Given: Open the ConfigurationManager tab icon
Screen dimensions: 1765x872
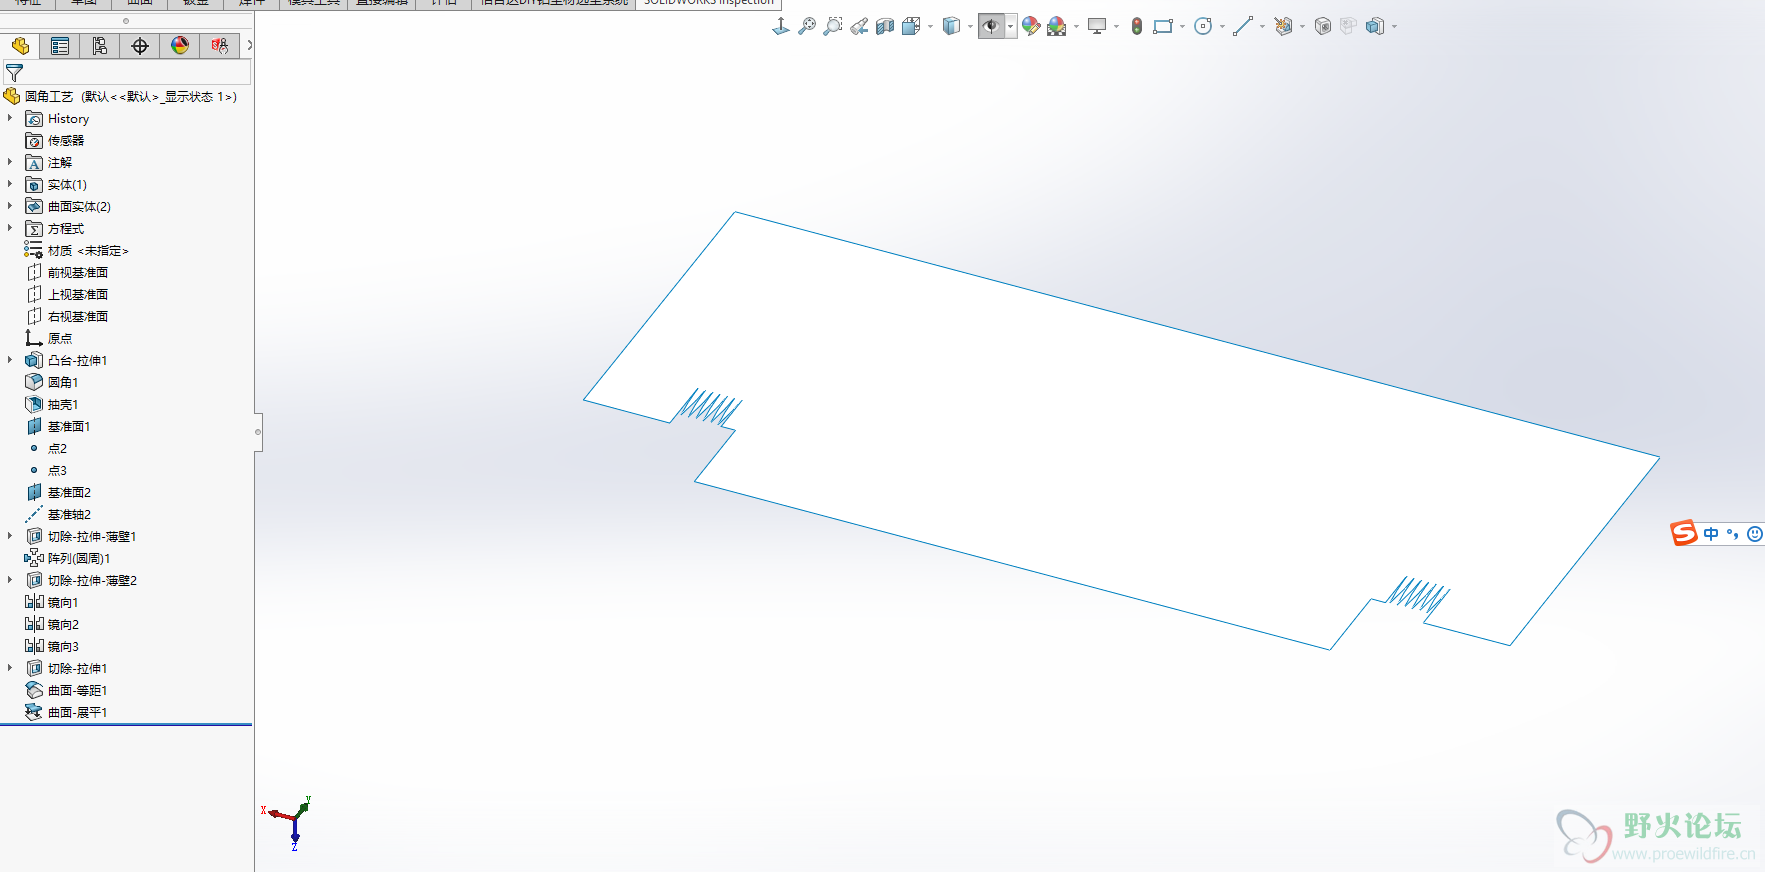Looking at the screenshot, I should [100, 46].
